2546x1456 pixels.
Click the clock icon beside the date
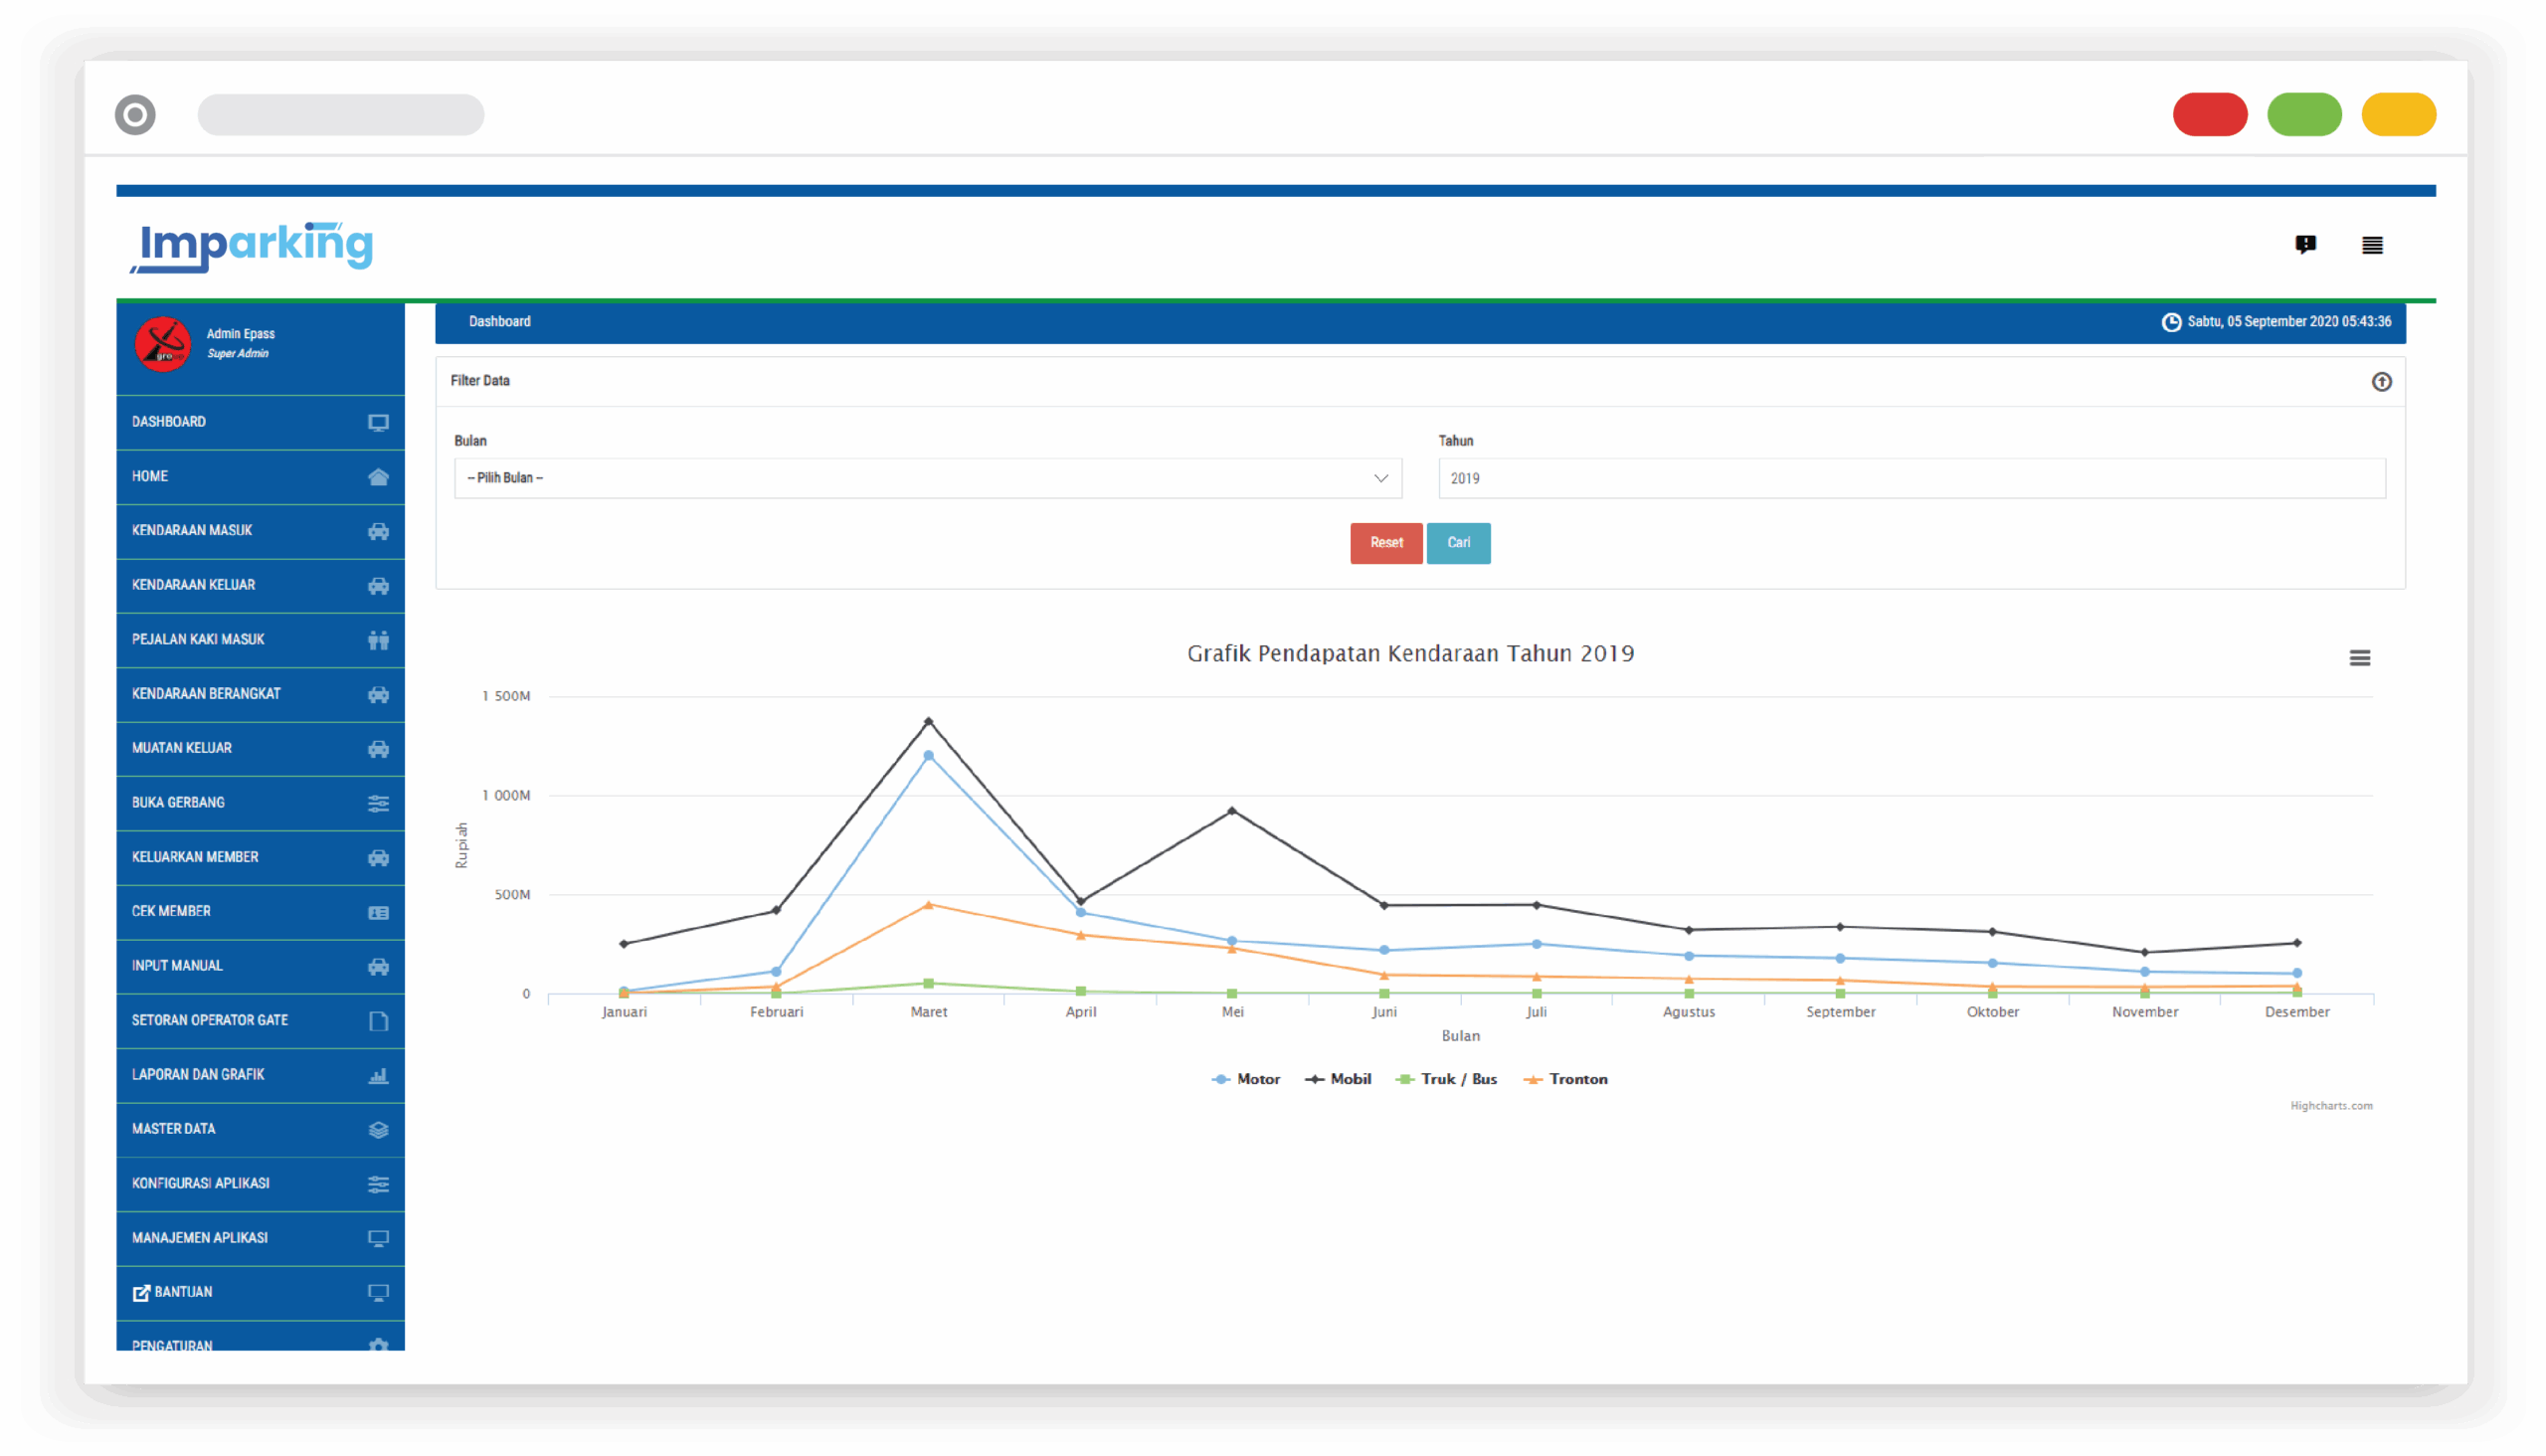2171,322
